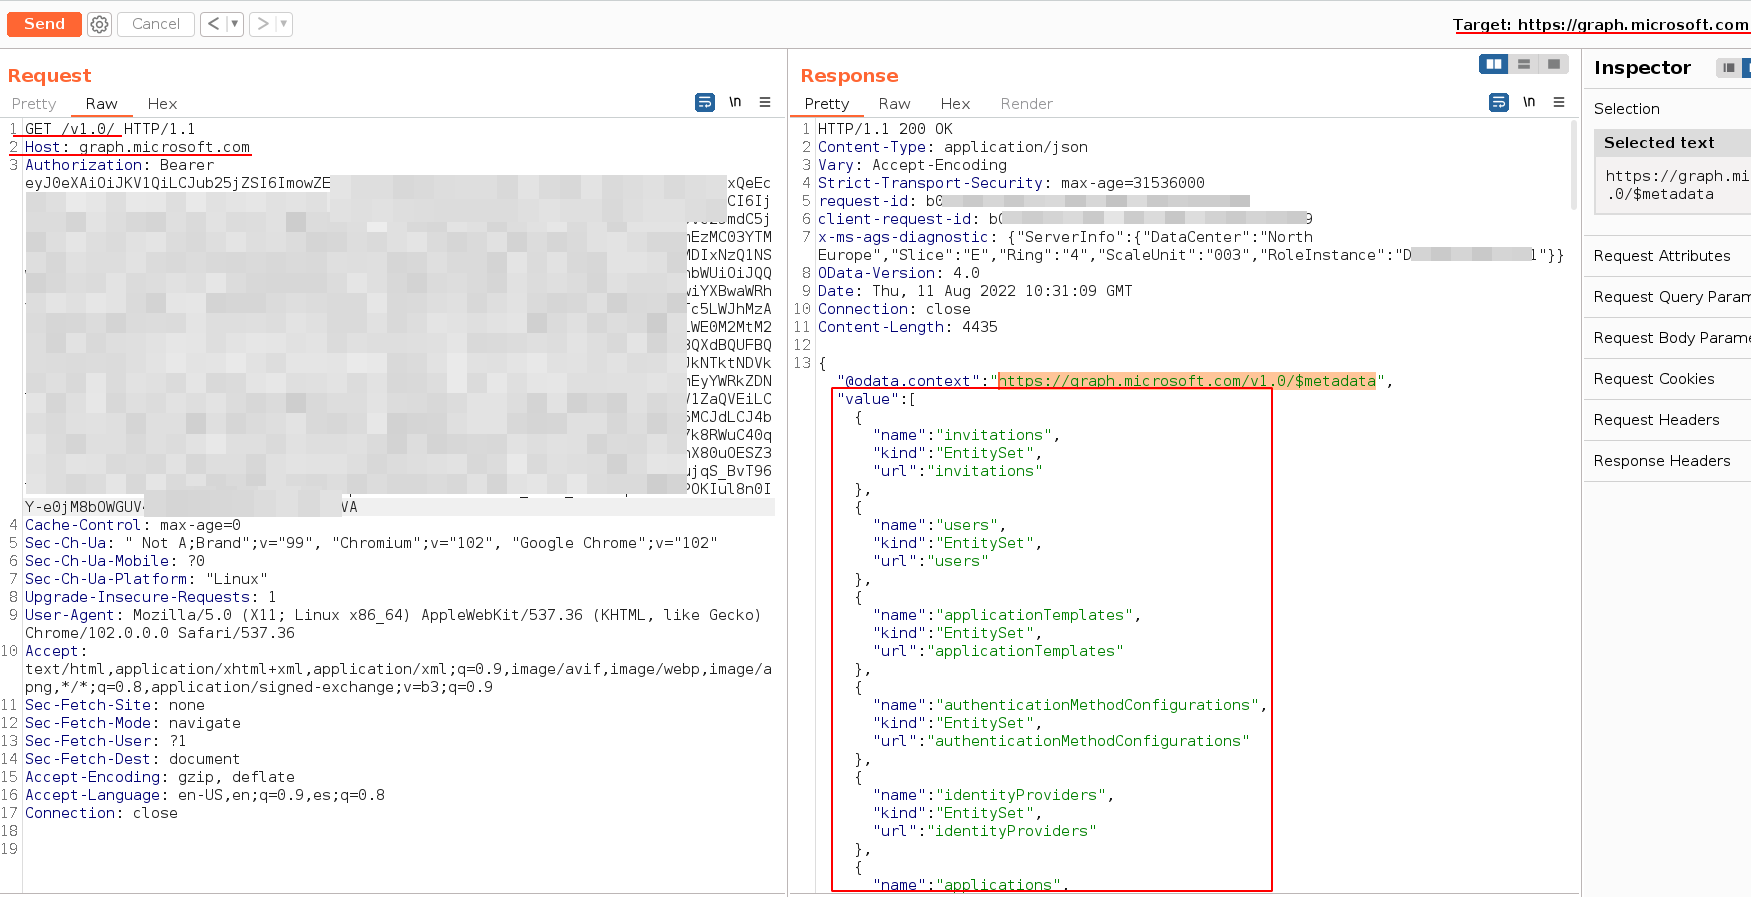Switch to the top-bottom stacked panel layout

(1524, 64)
